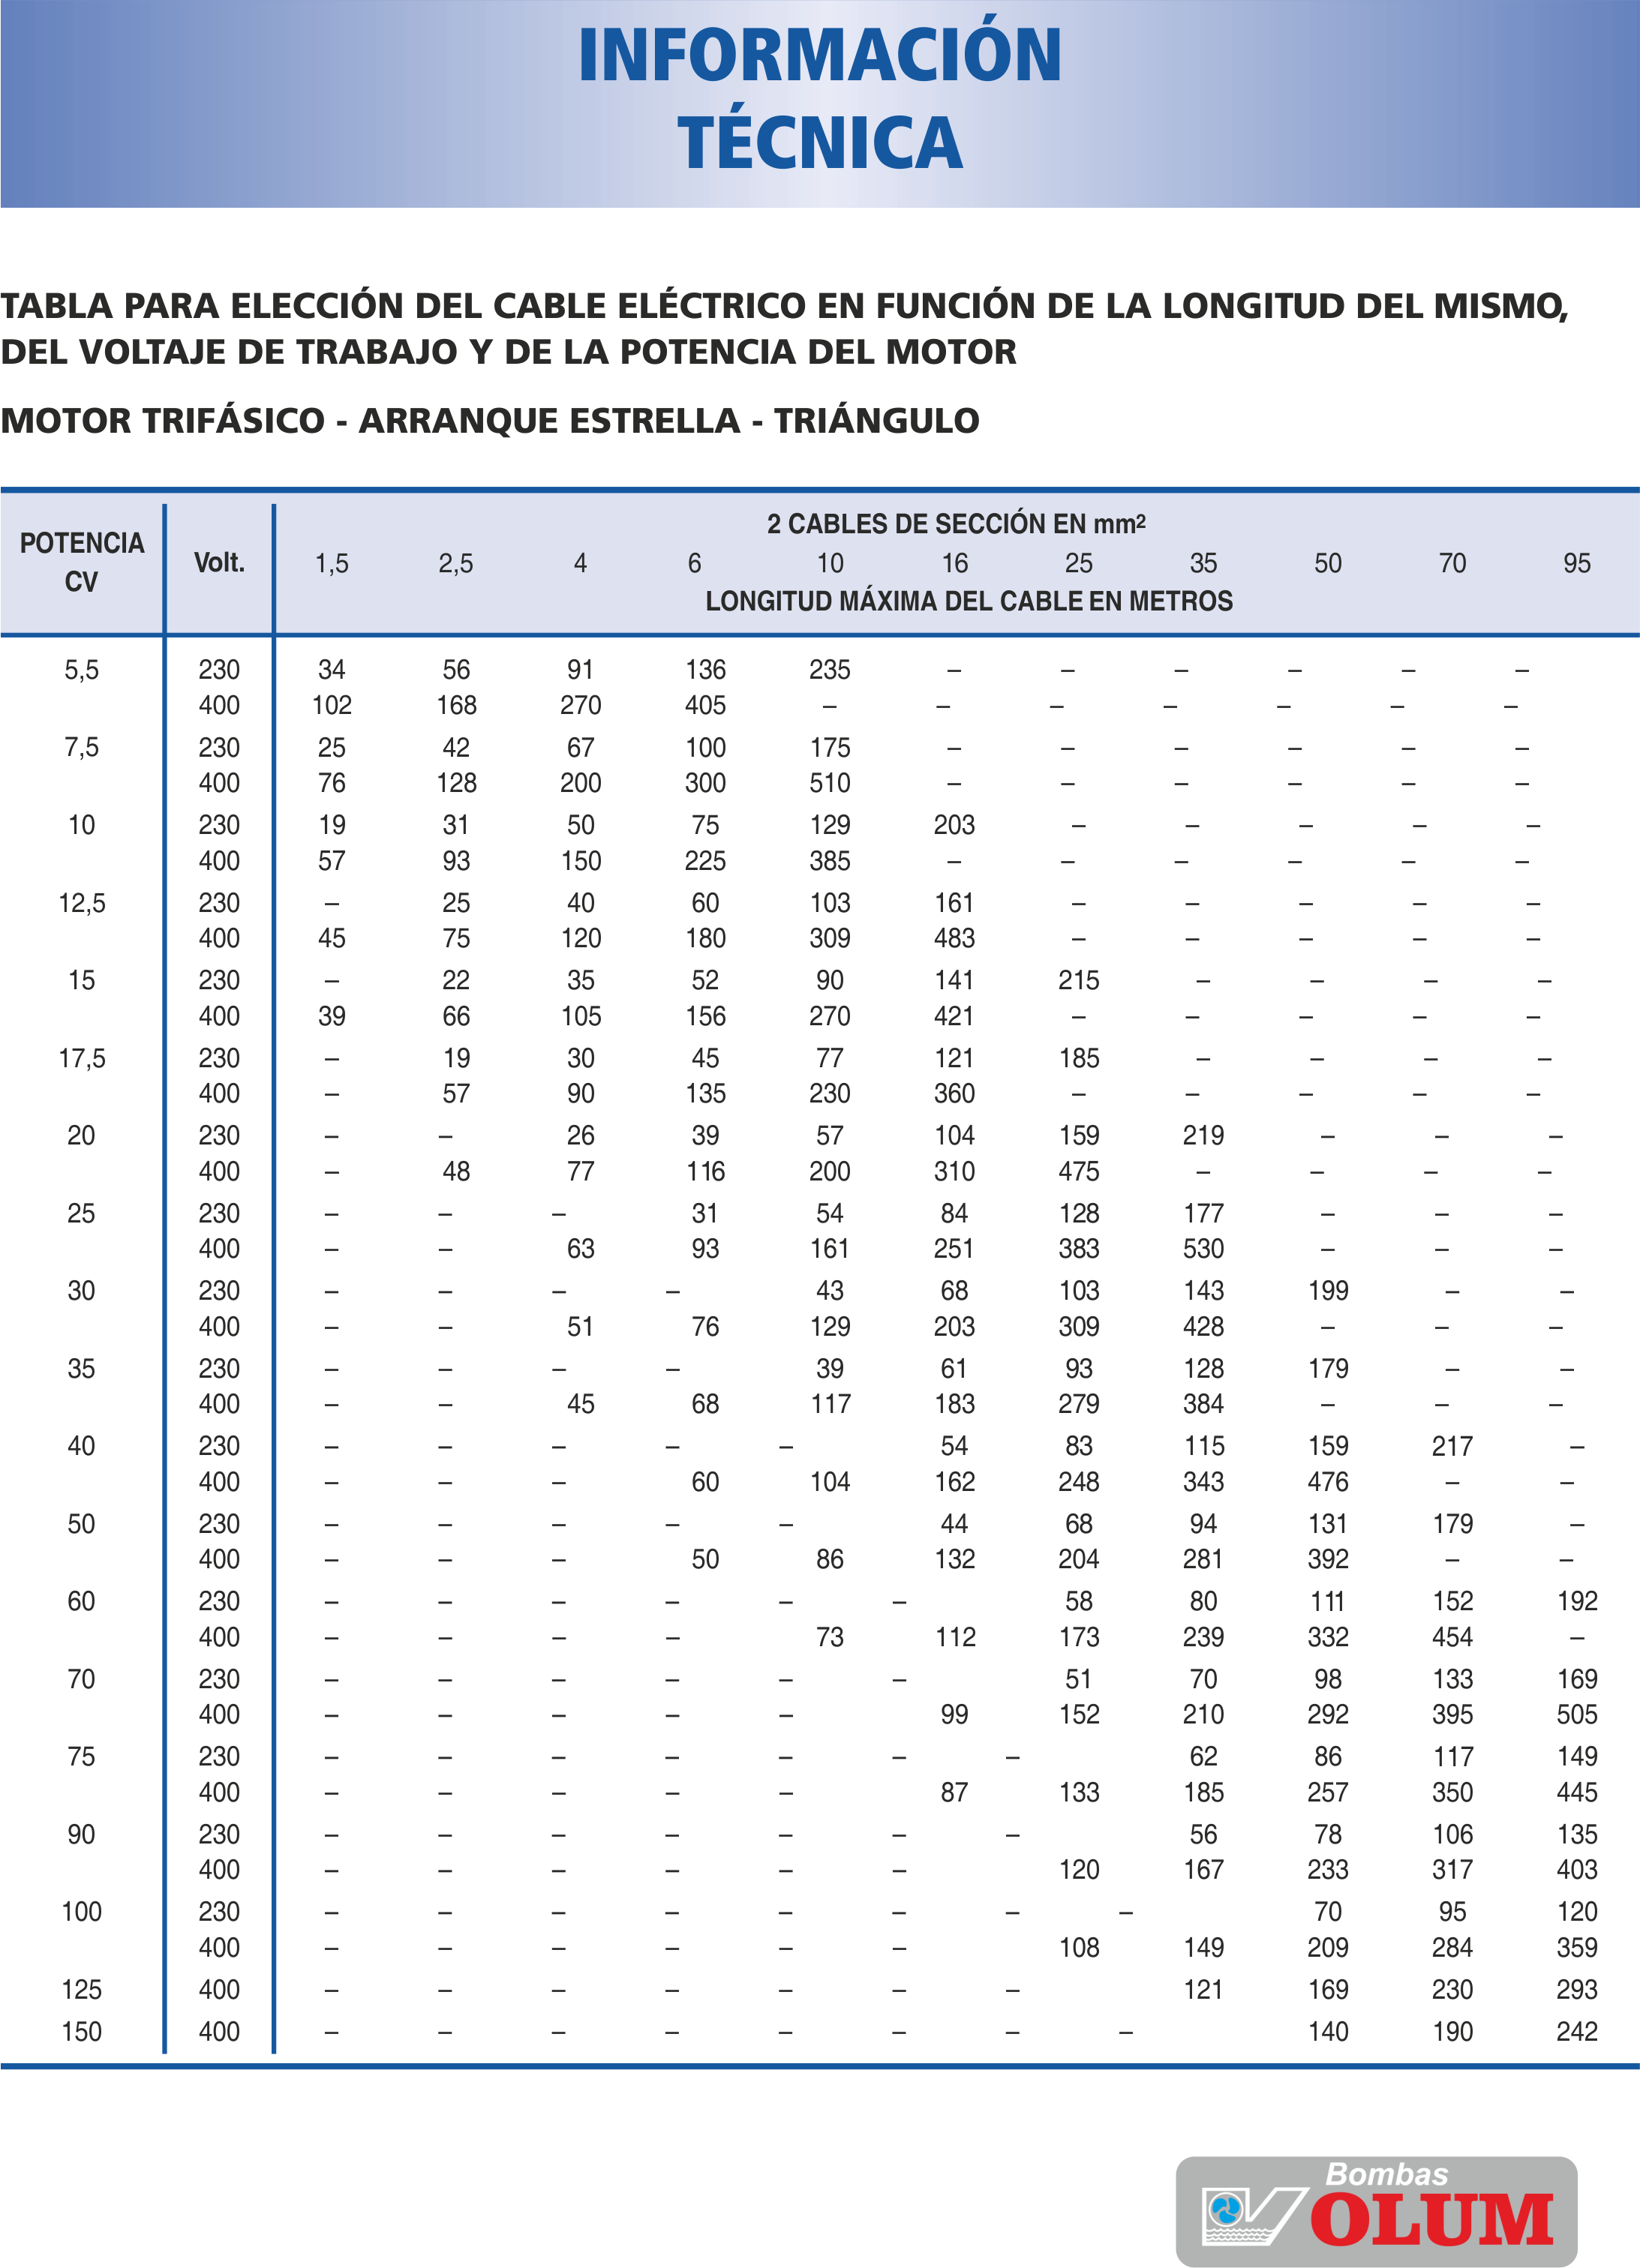Click the 125 CV power row label
The image size is (1640, 2268).
(x=82, y=1989)
